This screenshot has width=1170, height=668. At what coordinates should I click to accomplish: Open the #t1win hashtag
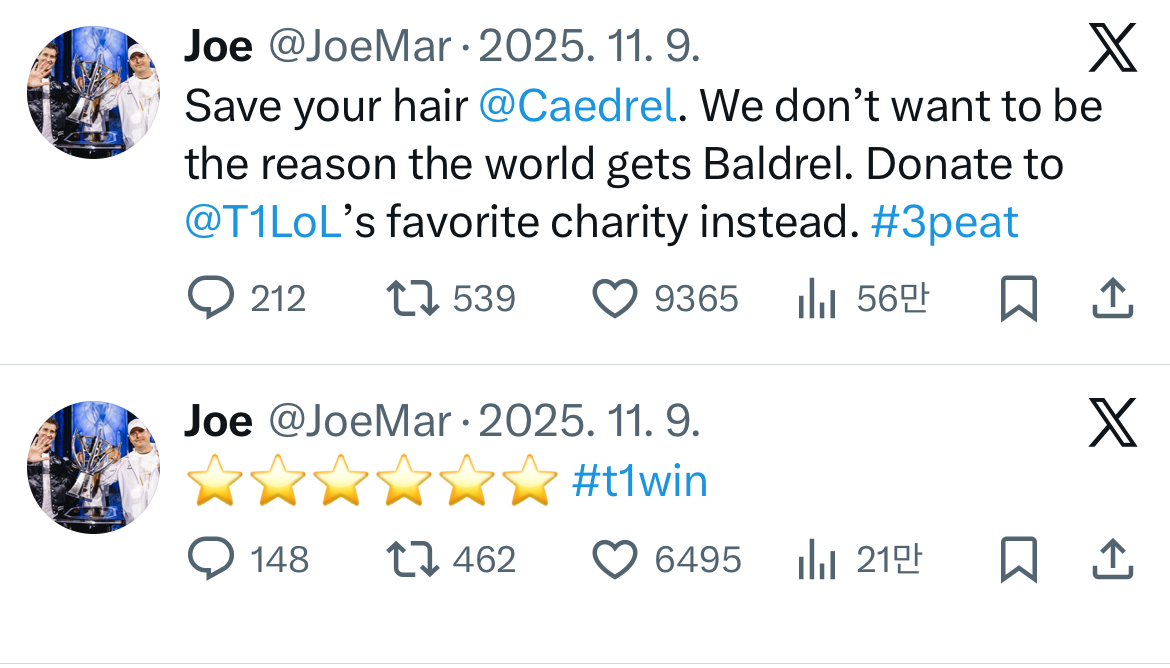(x=640, y=482)
